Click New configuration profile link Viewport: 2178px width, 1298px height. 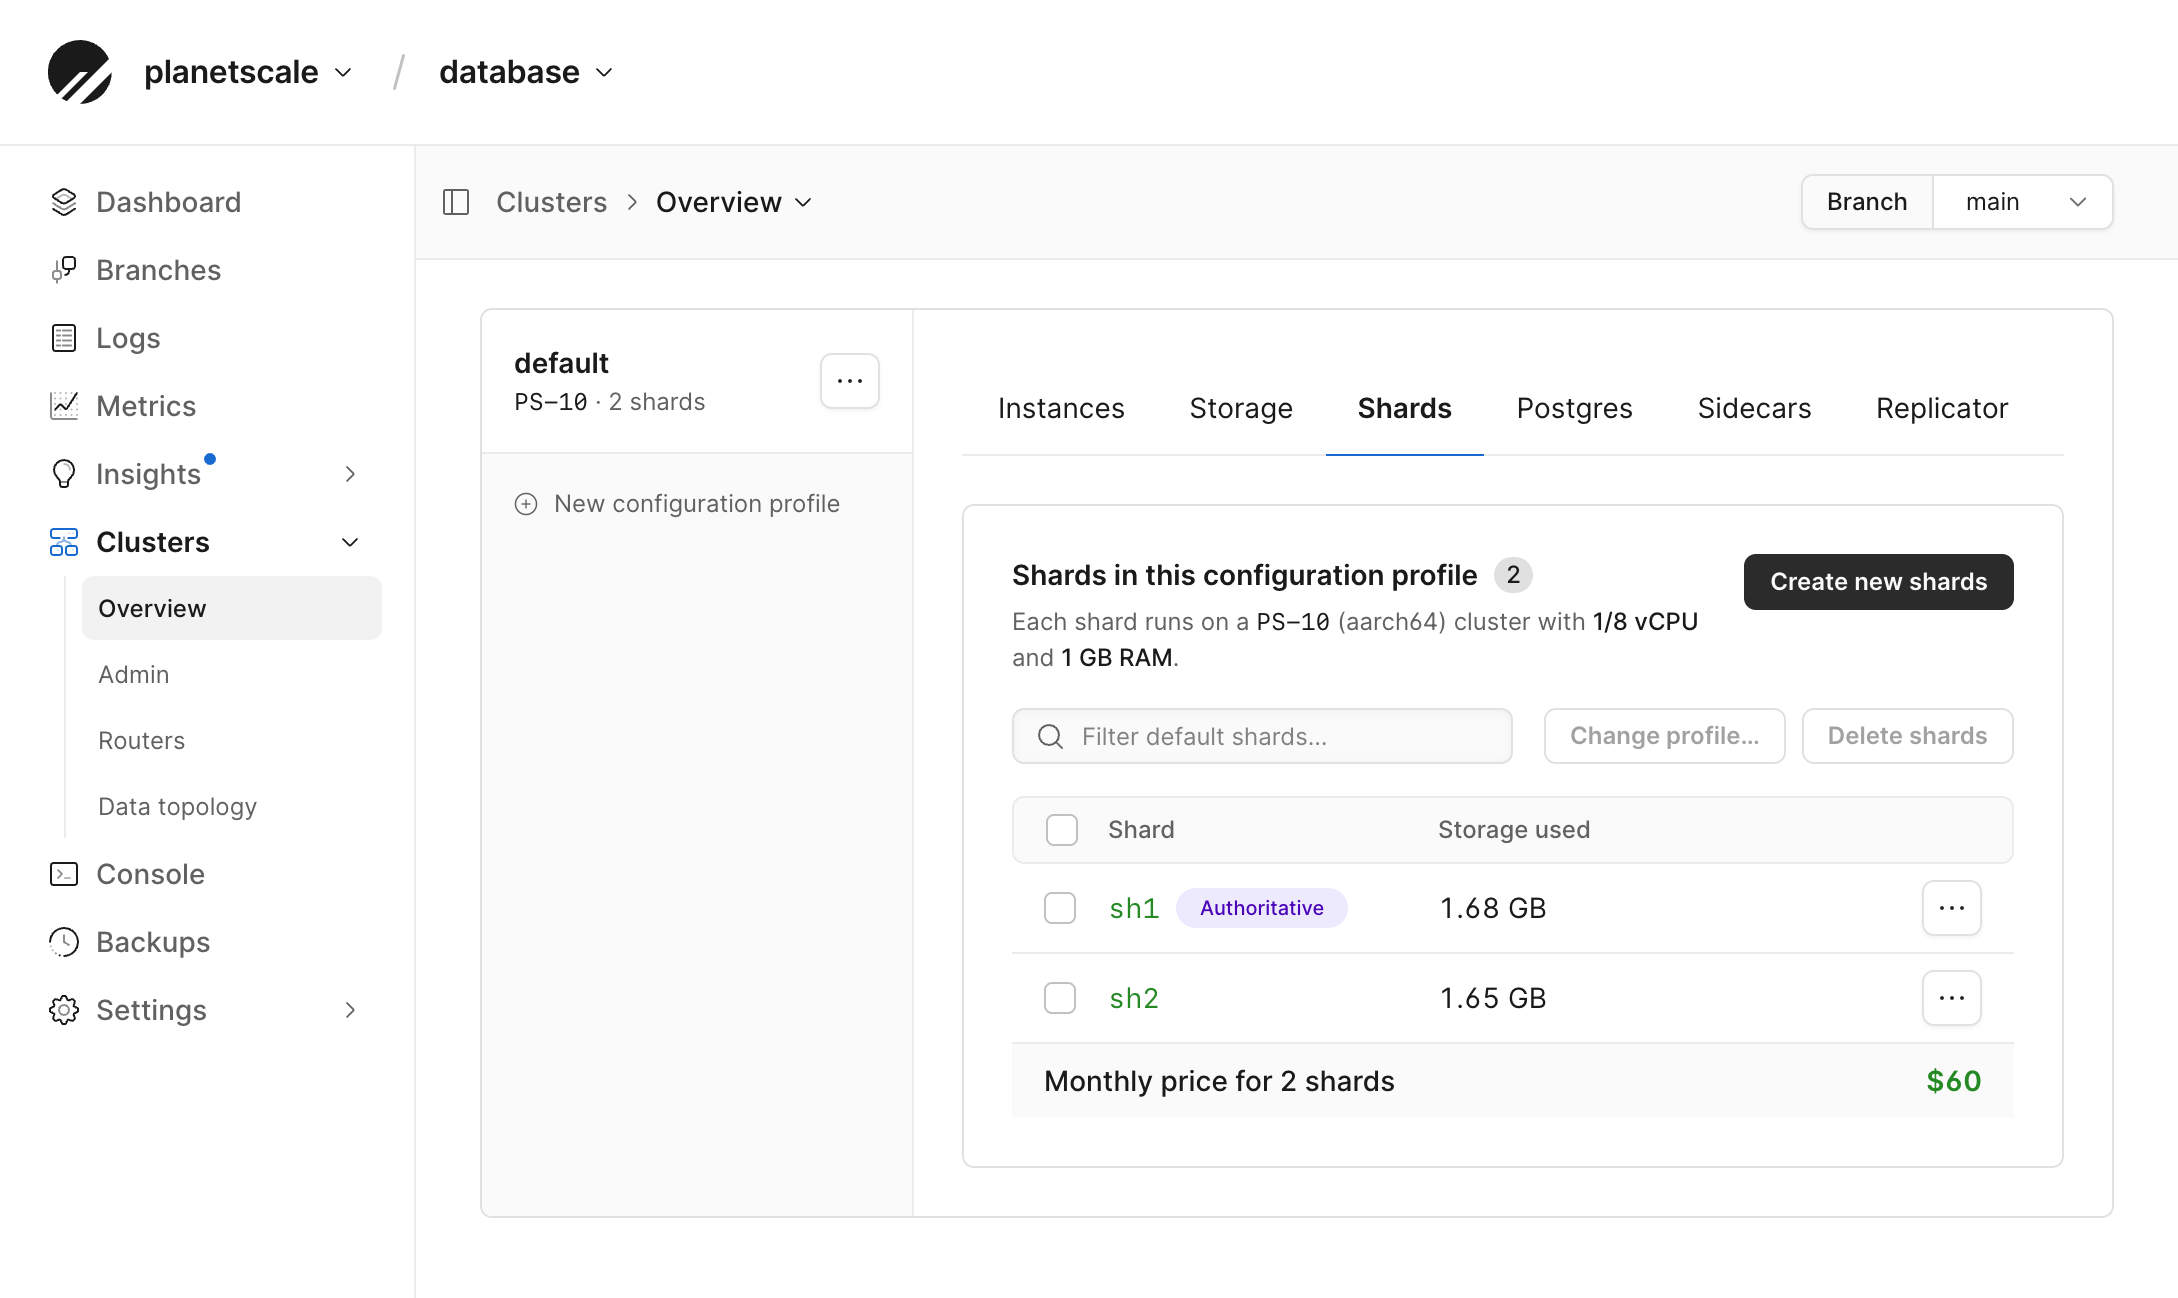point(677,504)
